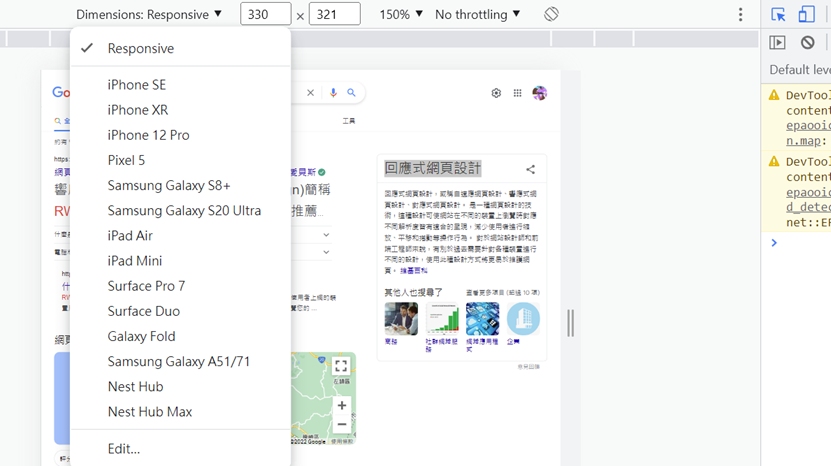The image size is (831, 466).
Task: Activate the inspect element selector icon
Action: point(778,14)
